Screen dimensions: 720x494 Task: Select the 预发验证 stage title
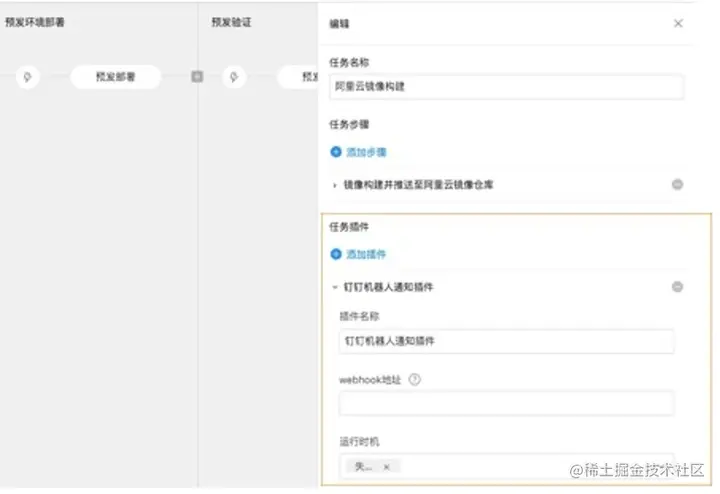(231, 22)
